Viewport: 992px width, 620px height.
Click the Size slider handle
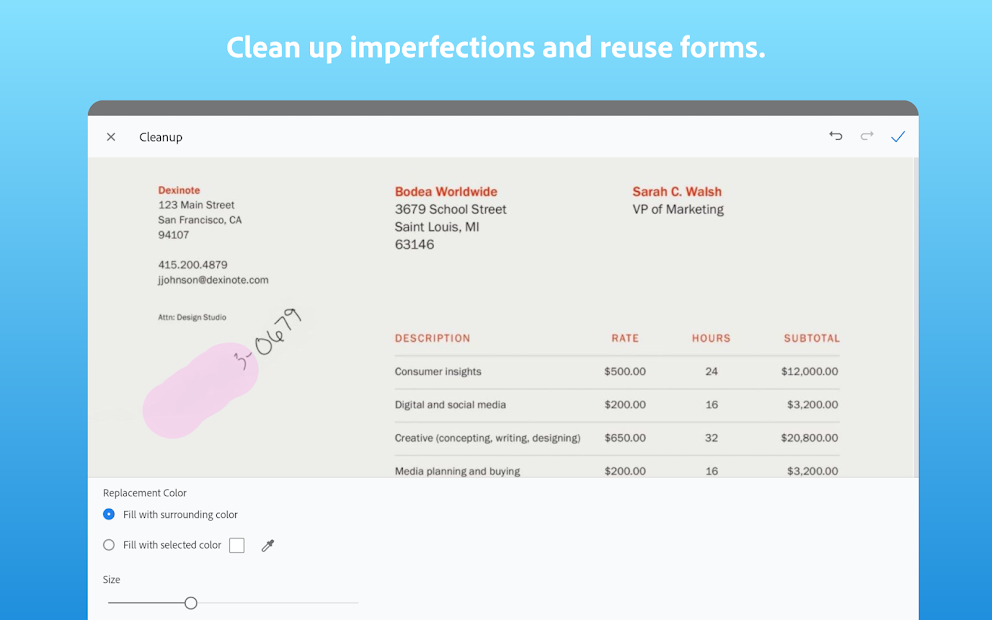coord(191,603)
